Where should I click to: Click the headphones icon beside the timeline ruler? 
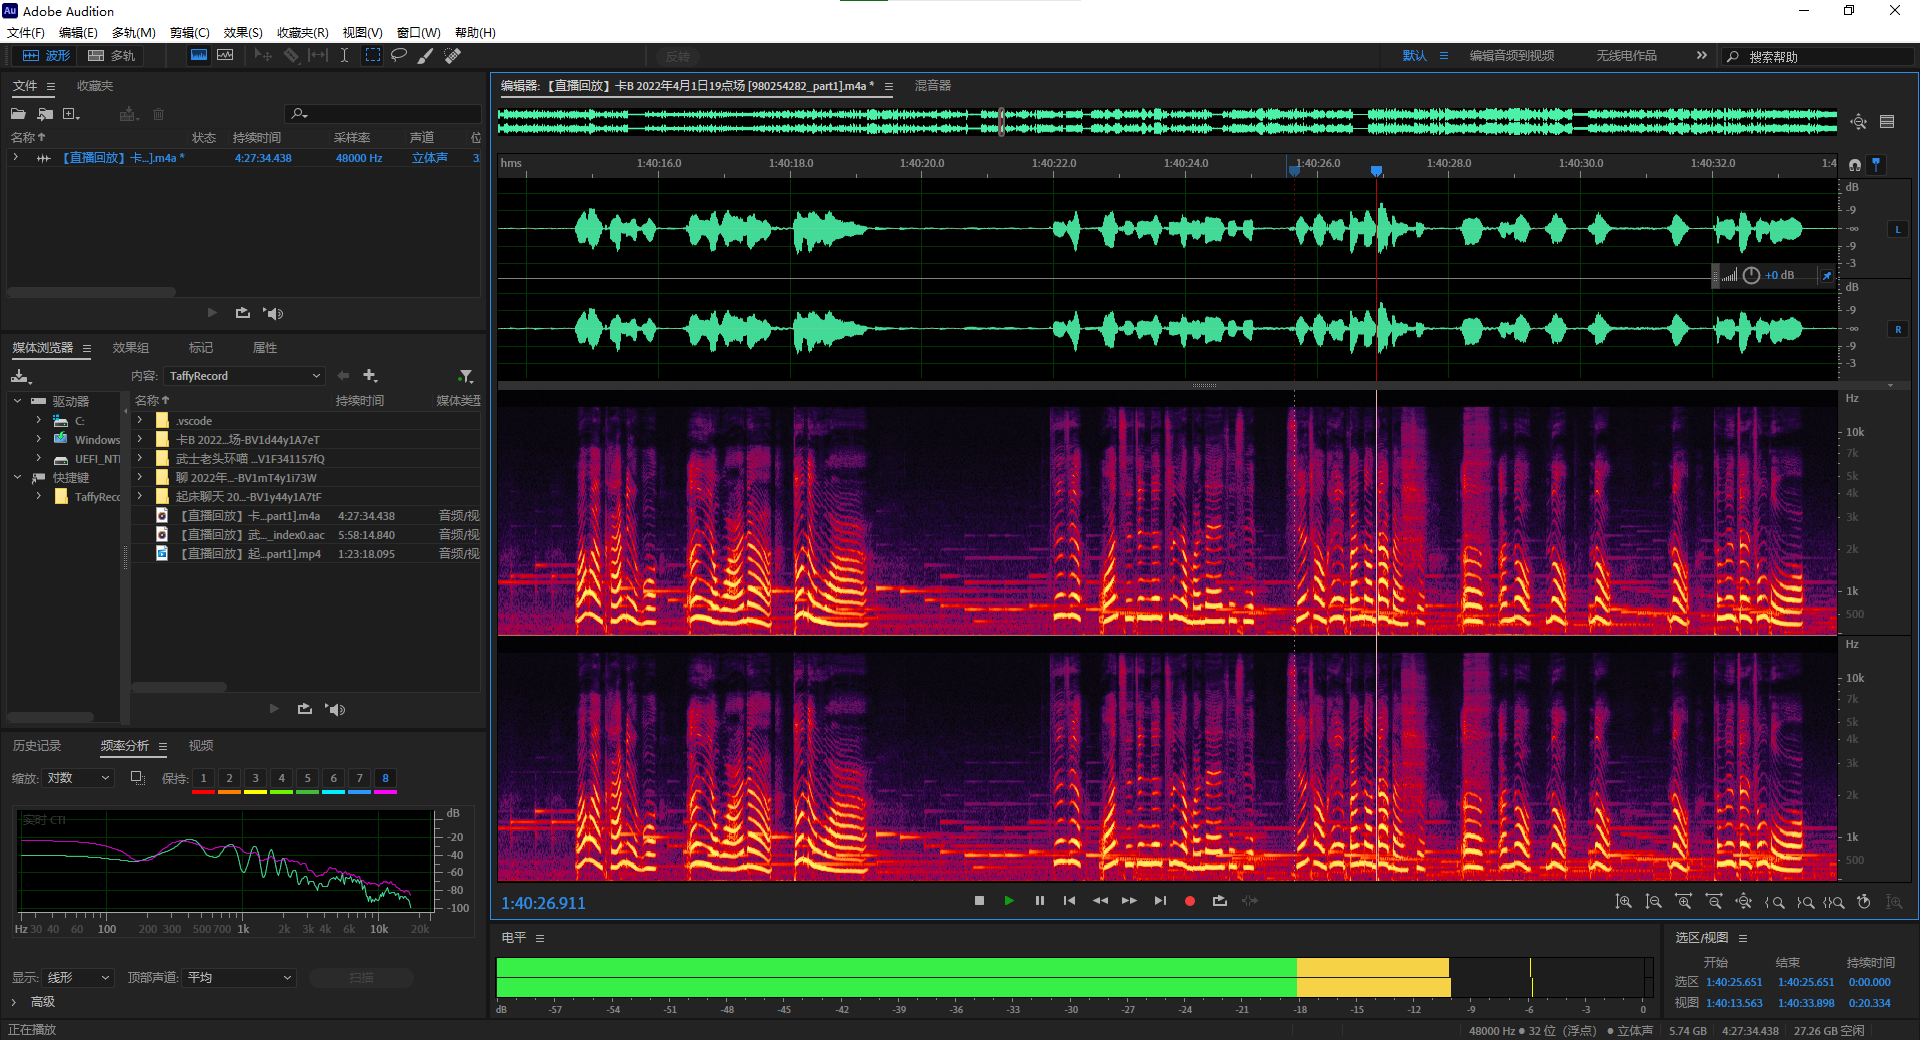(1855, 165)
